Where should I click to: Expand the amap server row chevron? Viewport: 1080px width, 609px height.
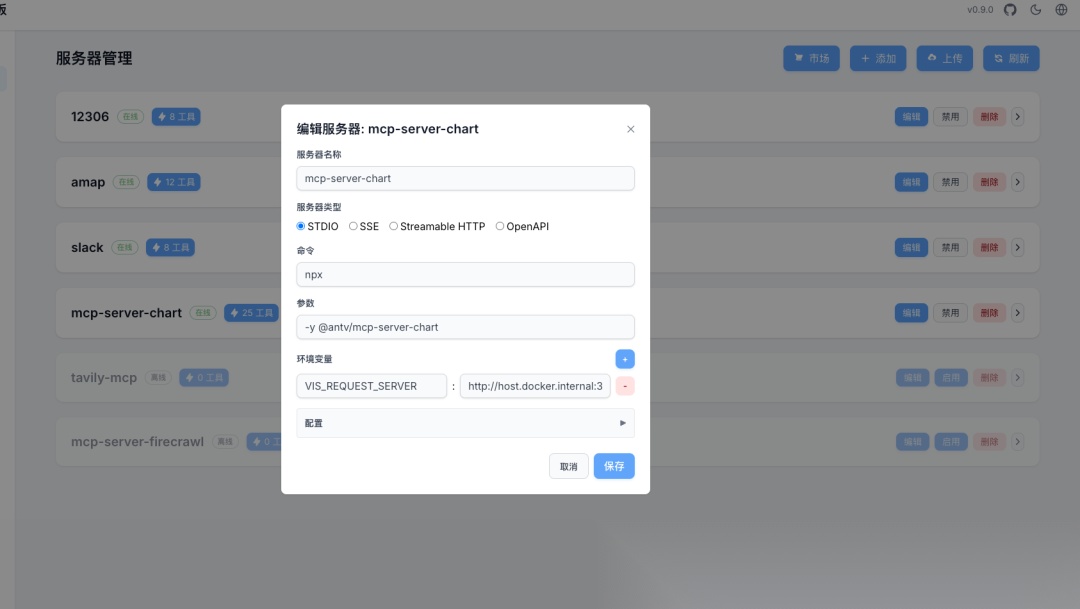point(1017,182)
